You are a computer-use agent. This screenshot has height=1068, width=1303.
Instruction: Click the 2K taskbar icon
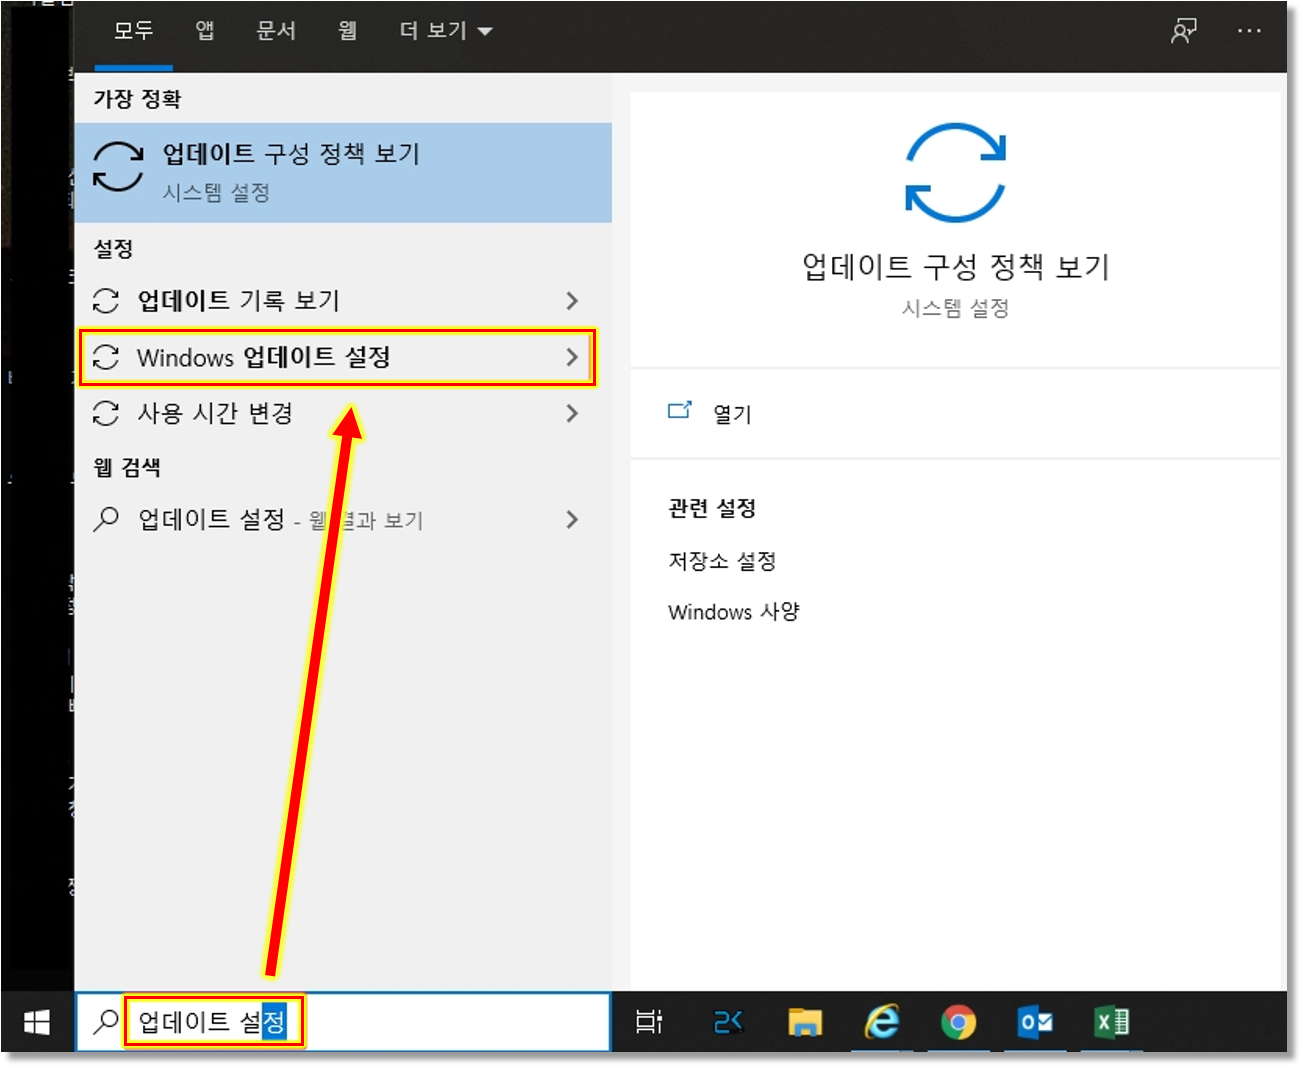pos(727,1022)
